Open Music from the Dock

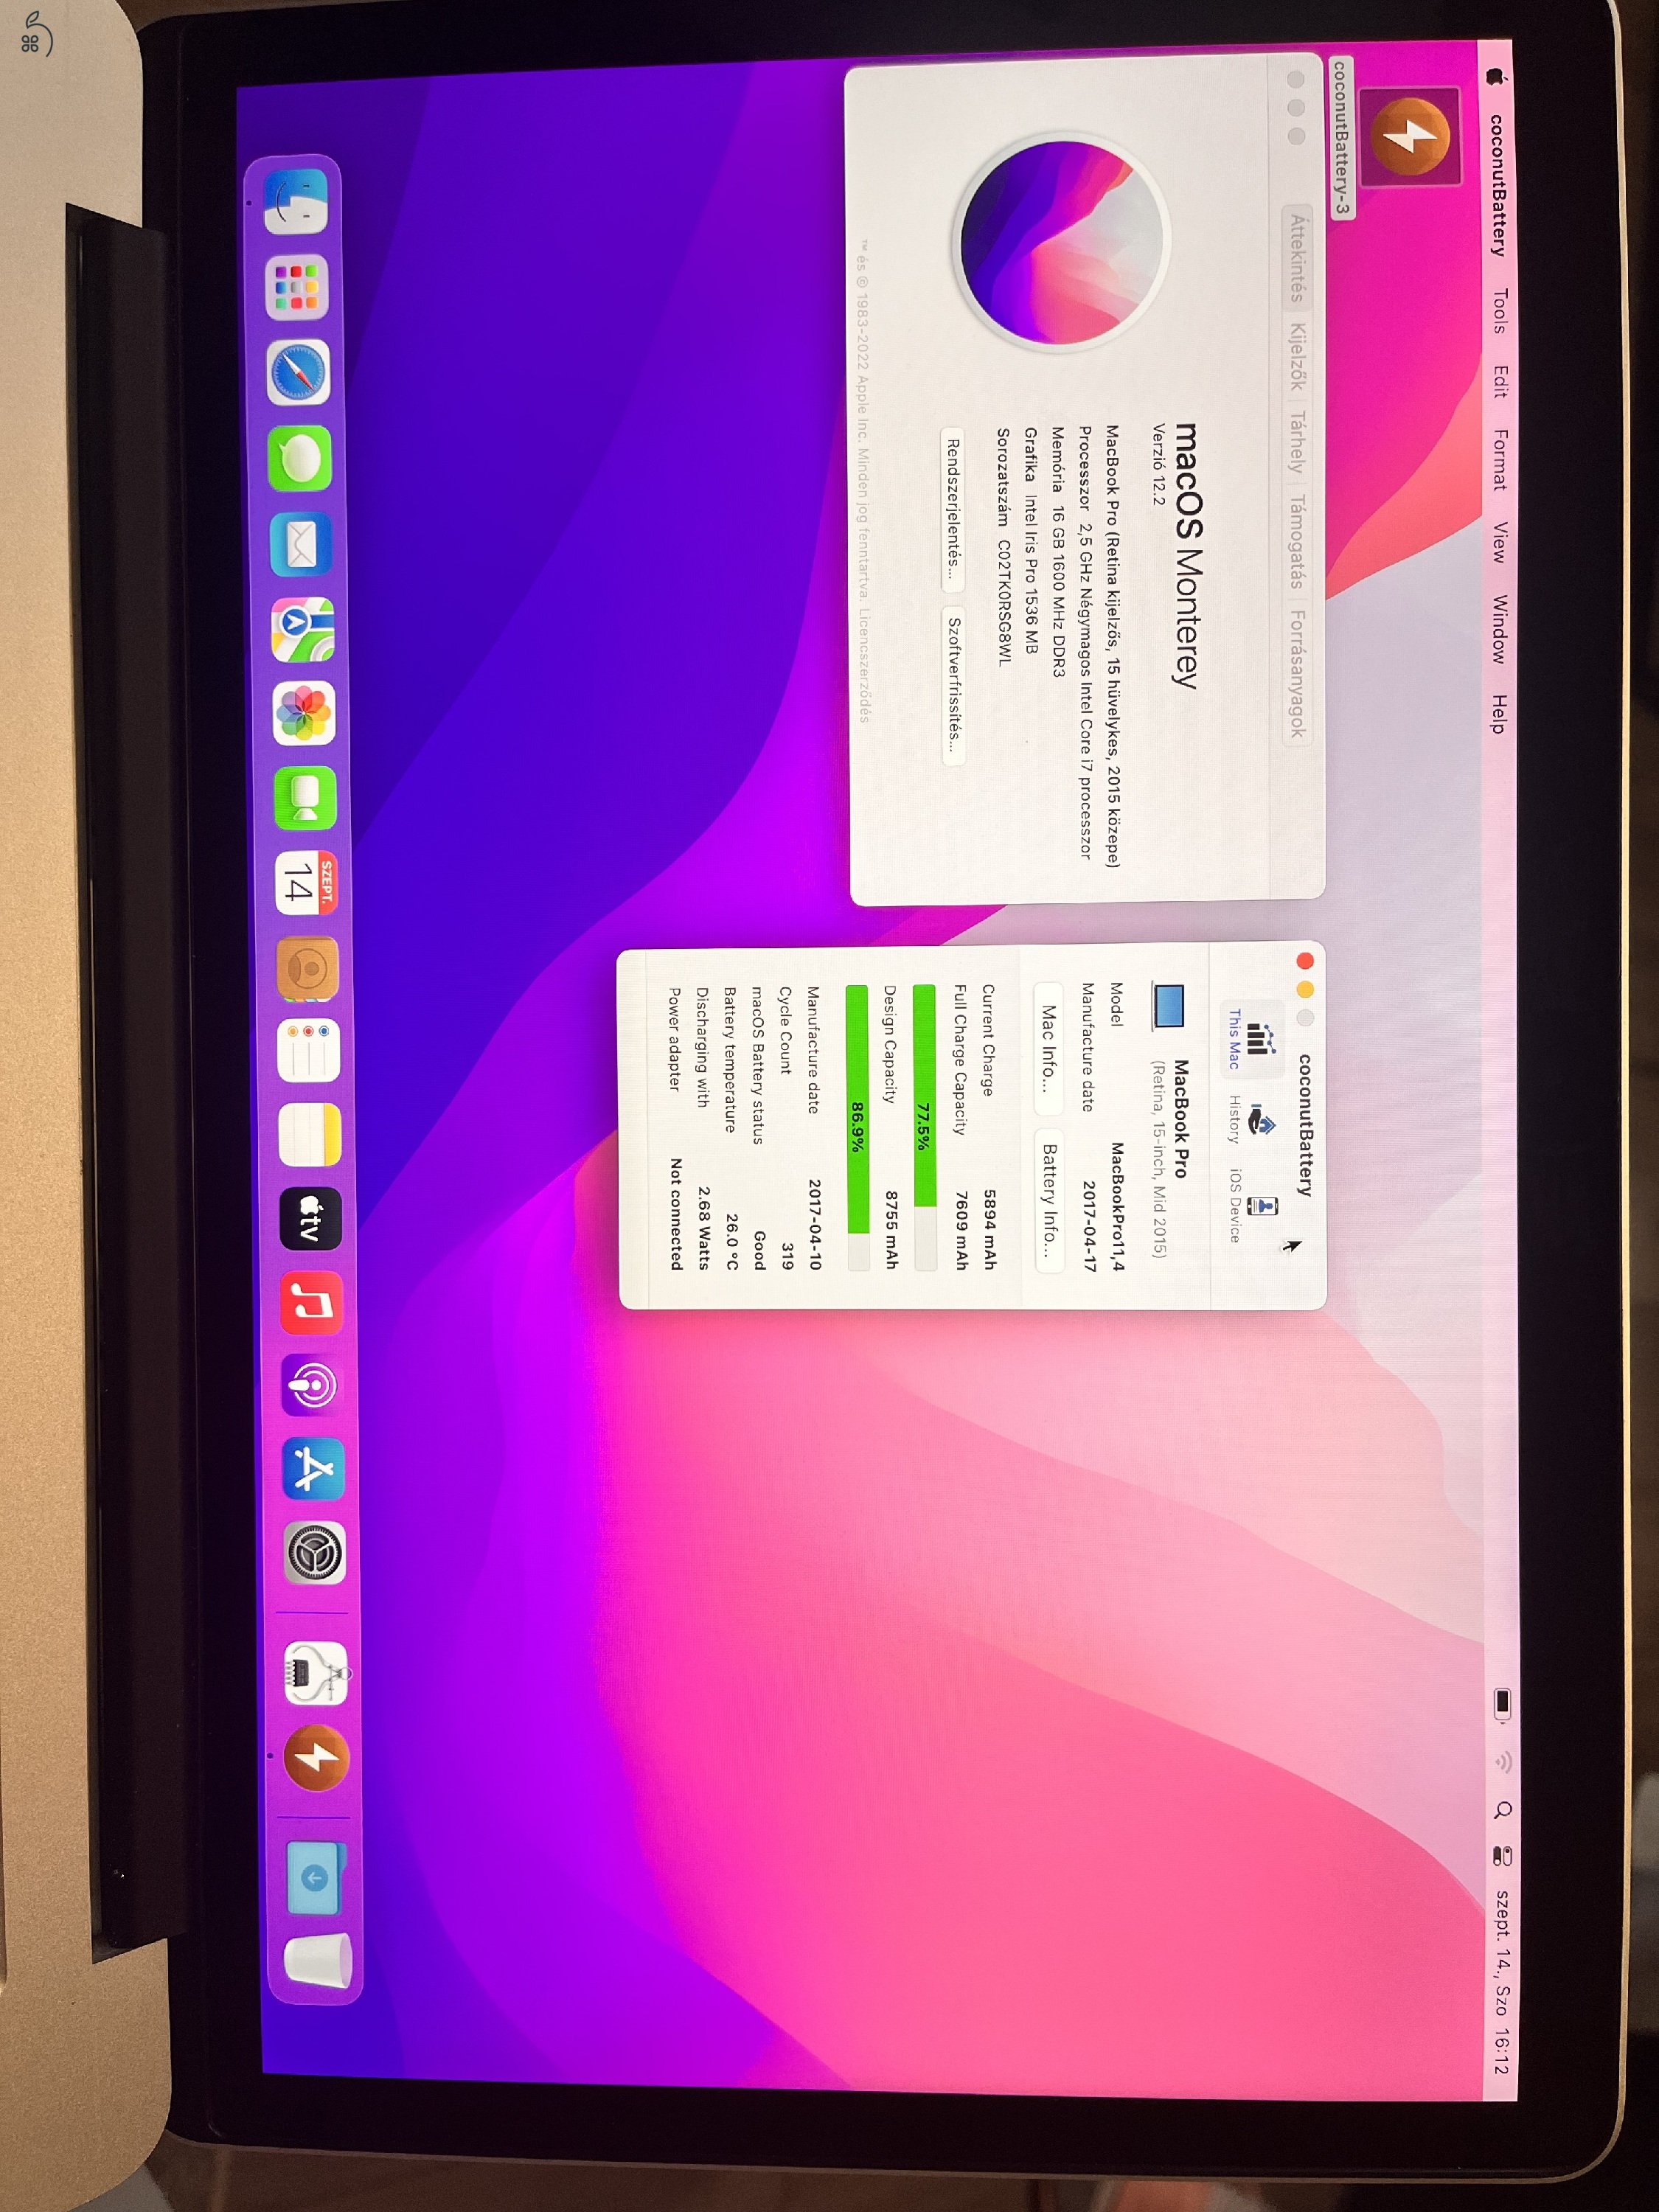click(x=312, y=1304)
